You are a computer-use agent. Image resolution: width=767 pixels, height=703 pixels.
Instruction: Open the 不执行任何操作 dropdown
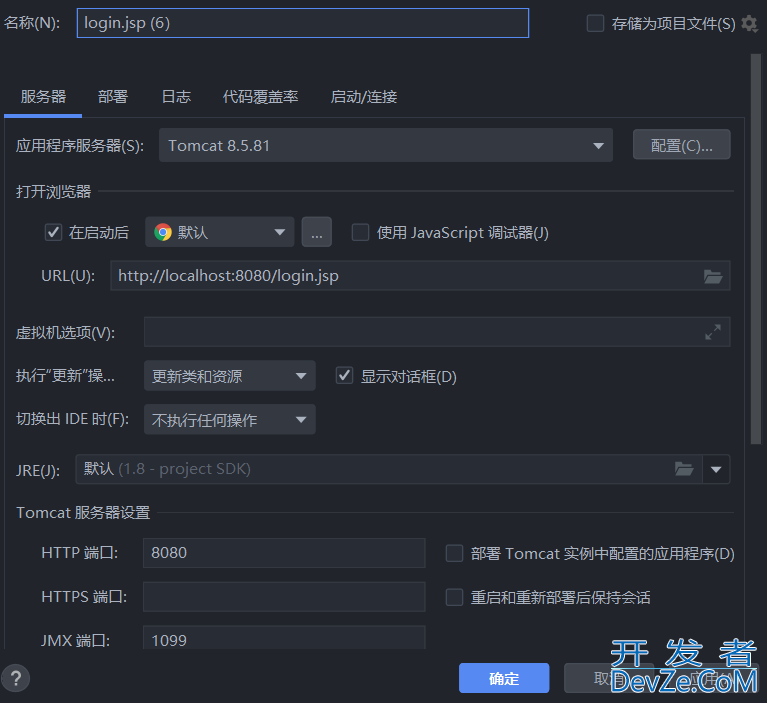click(x=229, y=419)
